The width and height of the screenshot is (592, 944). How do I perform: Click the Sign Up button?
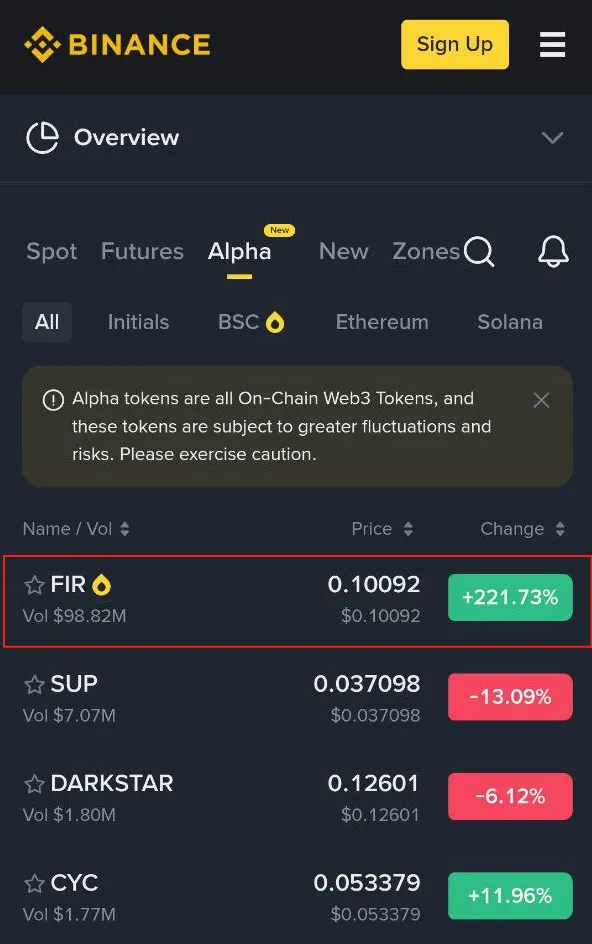coord(455,45)
